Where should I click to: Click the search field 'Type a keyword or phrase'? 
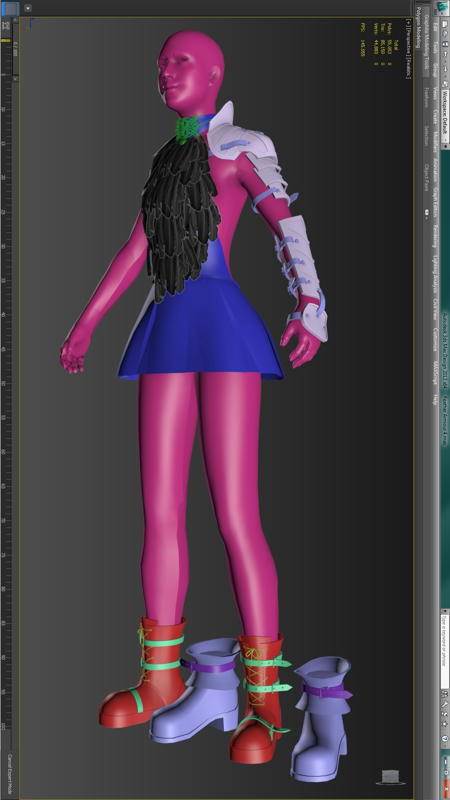click(445, 651)
